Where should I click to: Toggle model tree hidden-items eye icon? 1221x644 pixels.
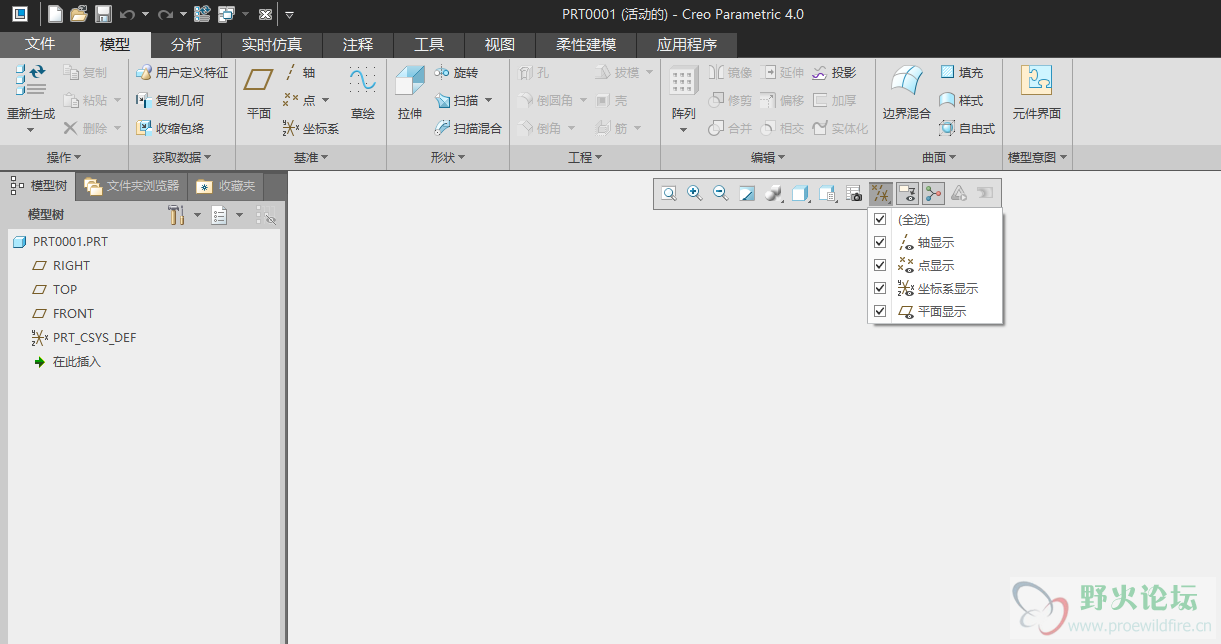266,215
